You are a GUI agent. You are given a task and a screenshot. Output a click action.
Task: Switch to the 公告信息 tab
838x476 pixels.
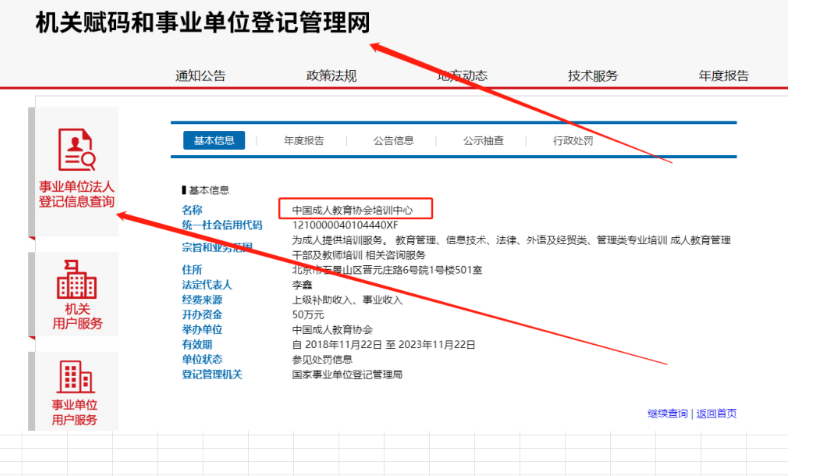(x=393, y=141)
